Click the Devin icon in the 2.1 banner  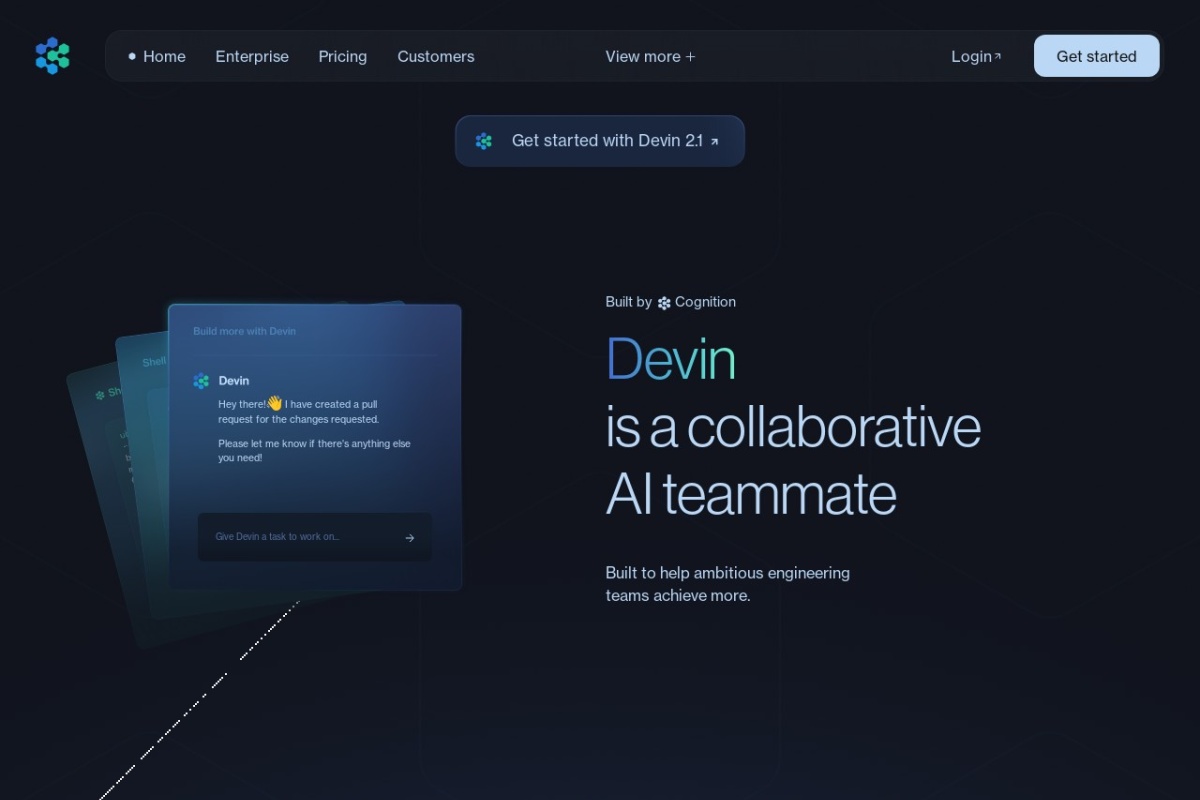(484, 141)
